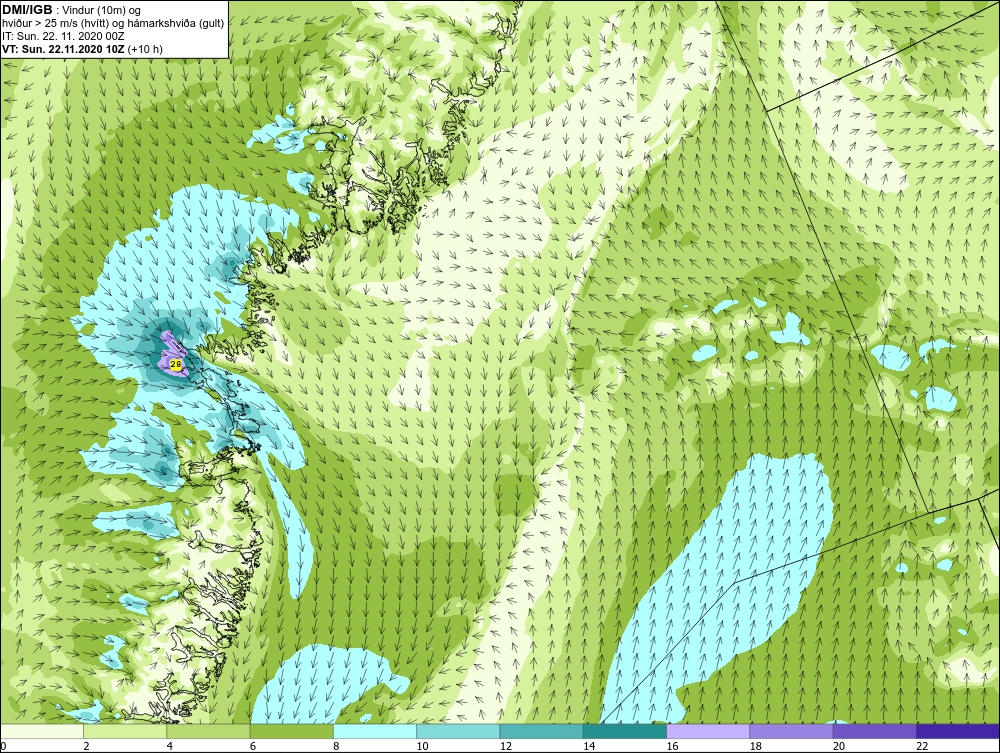Click the 10-12 m/s turquoise legend swatch

(458, 731)
